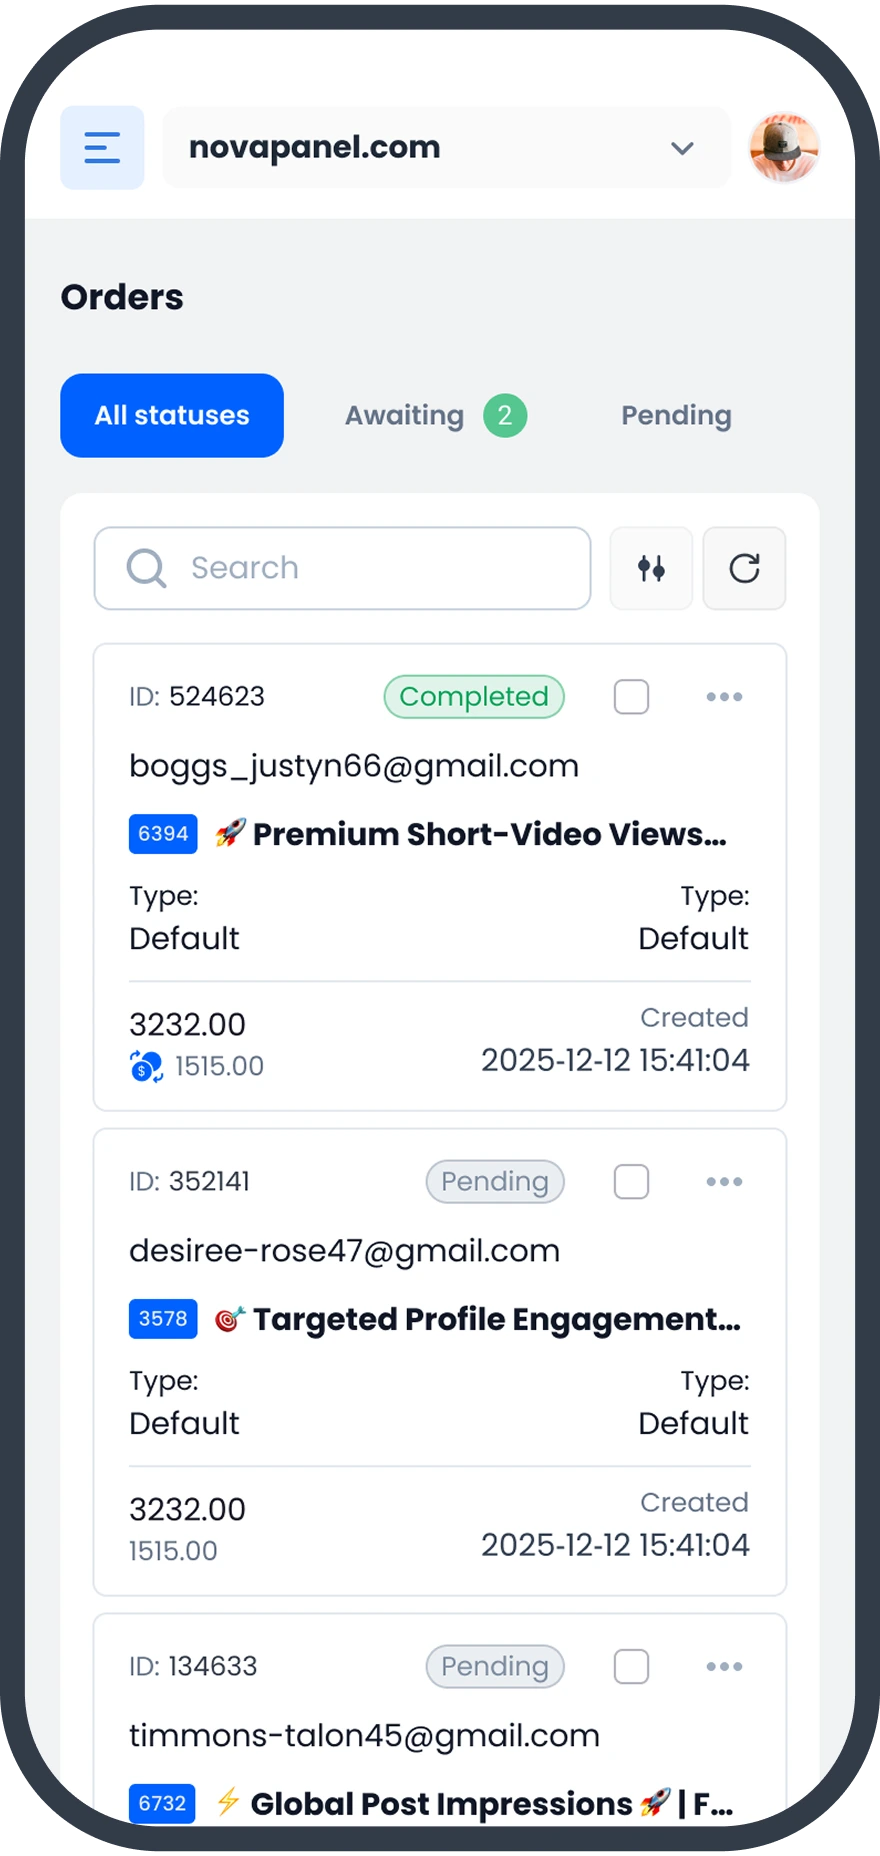
Task: Click lightning icon beside Global Post Impressions
Action: 228,1801
